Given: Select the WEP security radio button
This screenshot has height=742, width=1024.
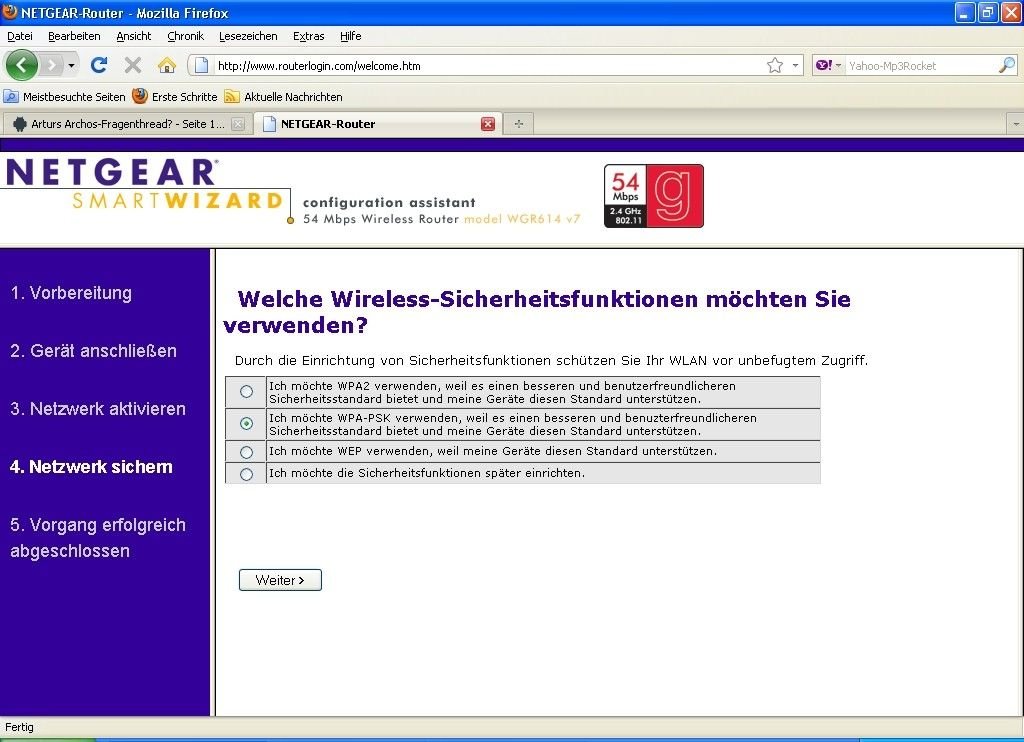Looking at the screenshot, I should (246, 452).
